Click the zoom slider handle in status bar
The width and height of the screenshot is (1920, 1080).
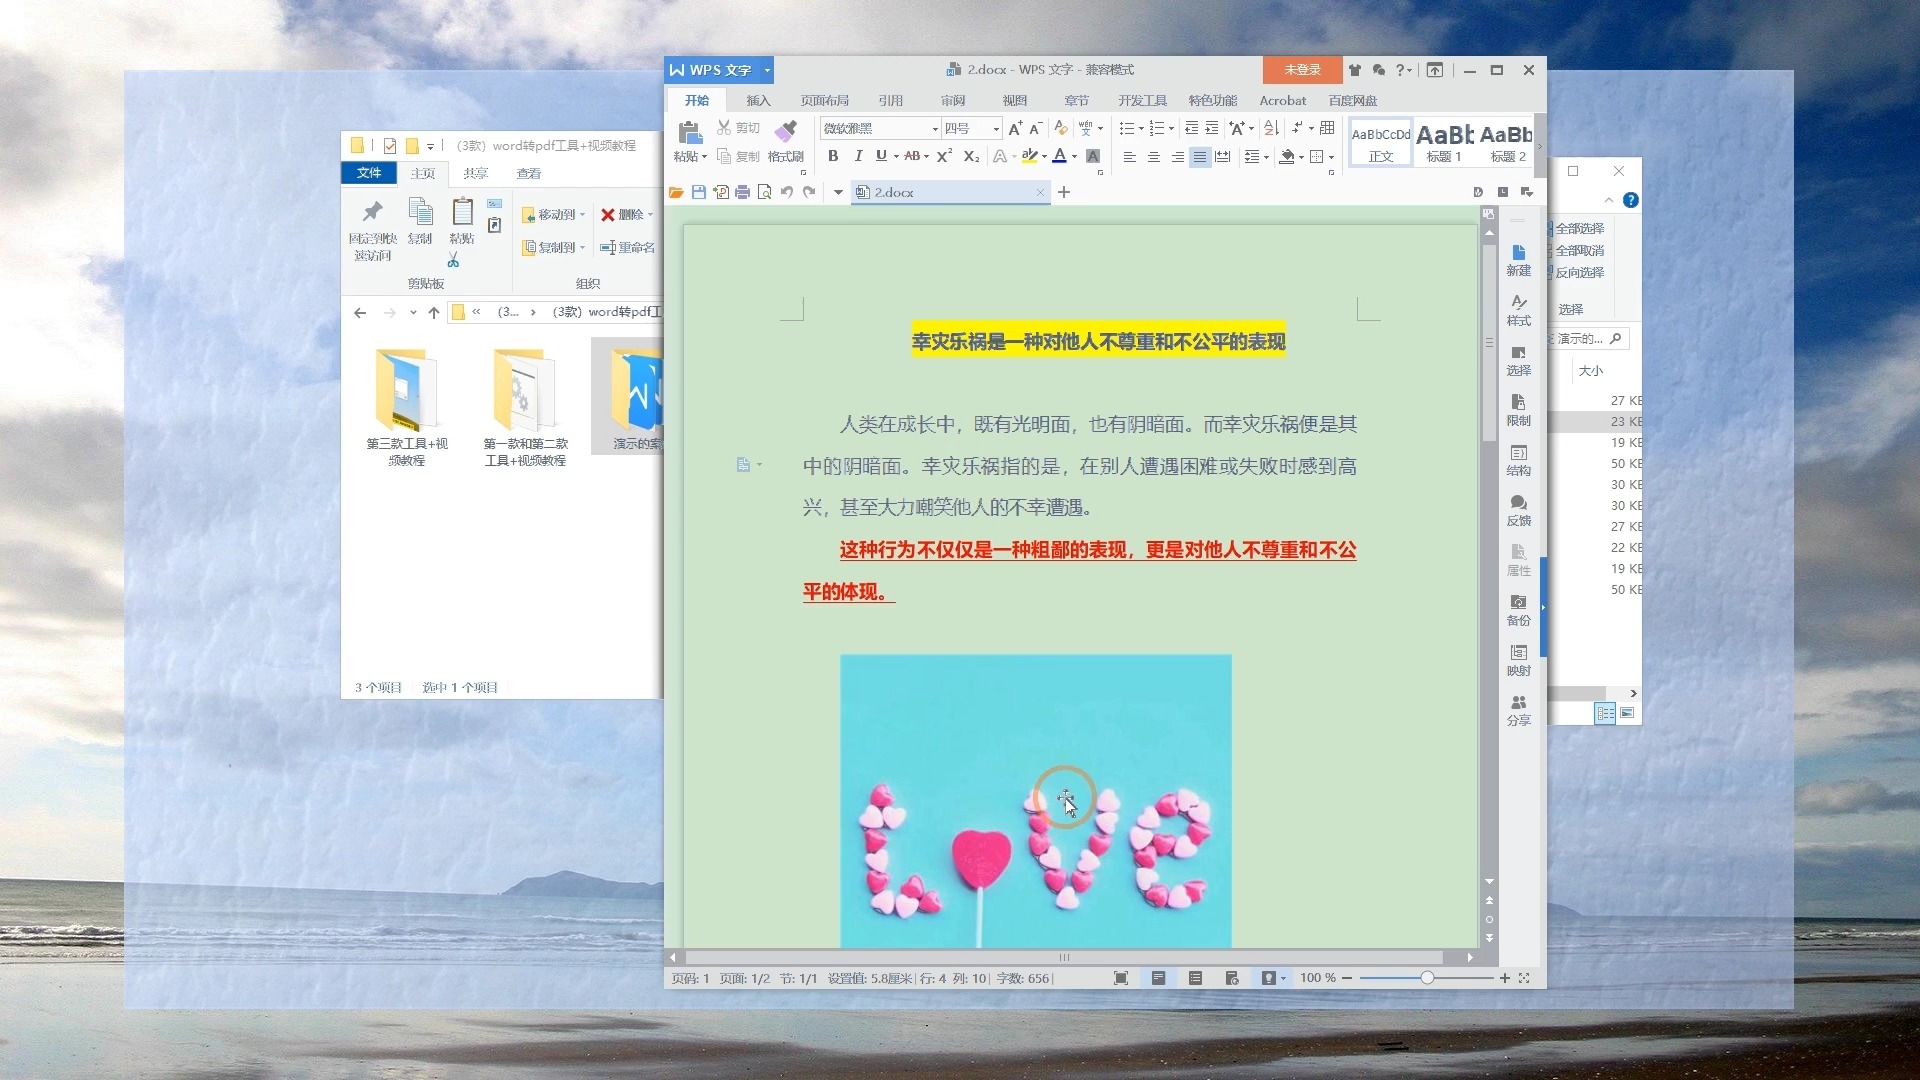1427,978
